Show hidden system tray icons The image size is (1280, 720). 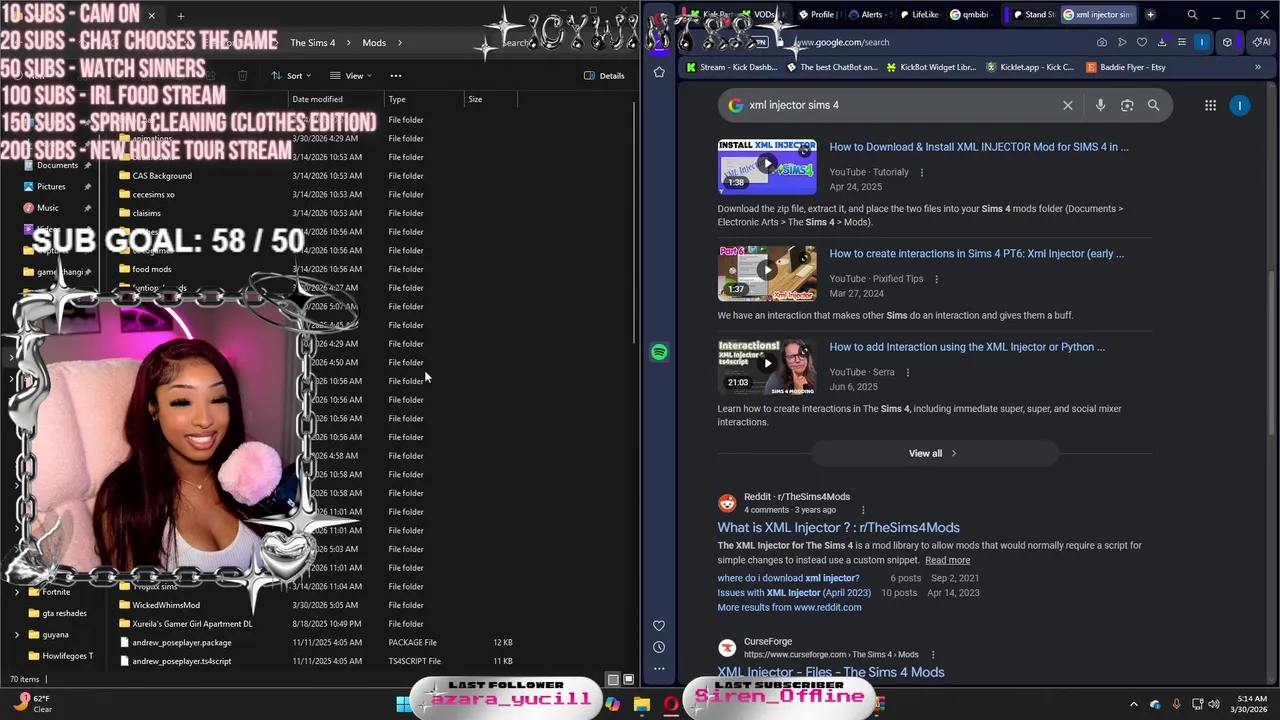point(1133,704)
